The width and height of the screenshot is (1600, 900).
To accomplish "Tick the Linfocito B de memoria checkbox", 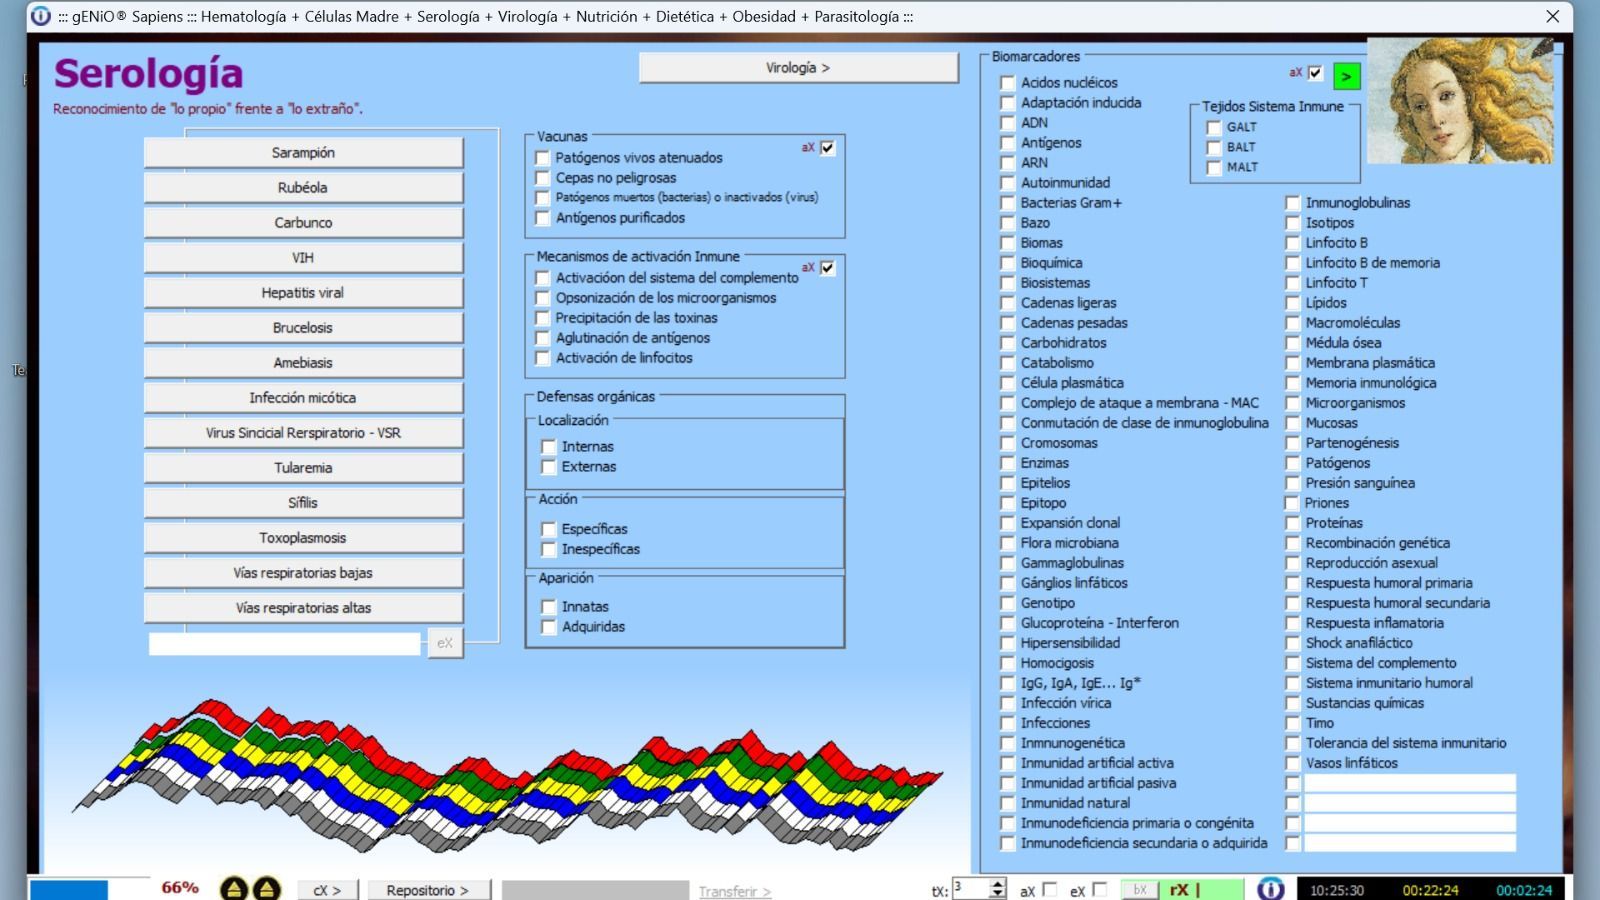I will tap(1293, 263).
